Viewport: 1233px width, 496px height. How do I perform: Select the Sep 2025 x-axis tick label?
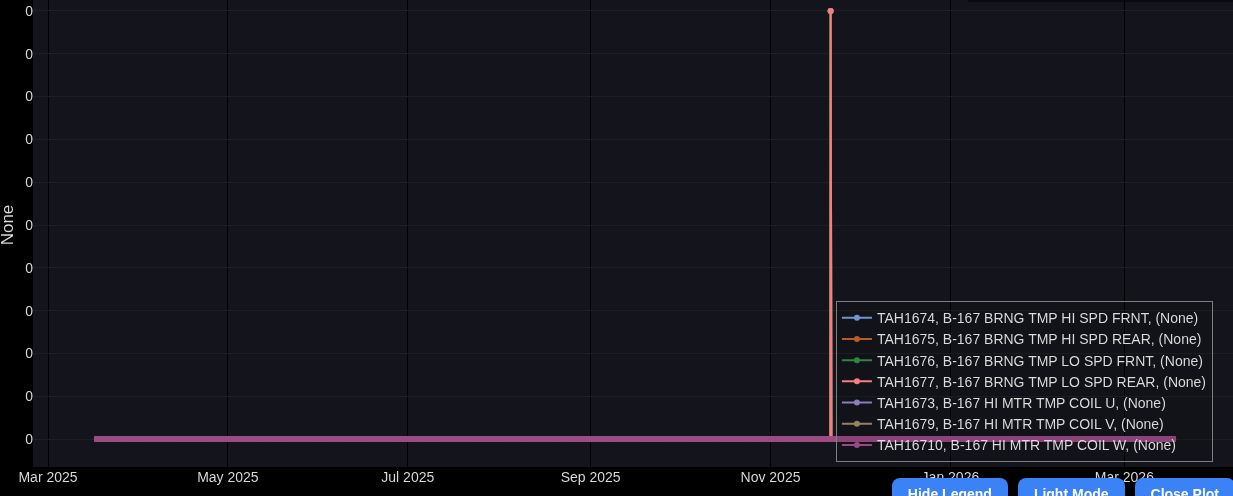click(x=590, y=477)
